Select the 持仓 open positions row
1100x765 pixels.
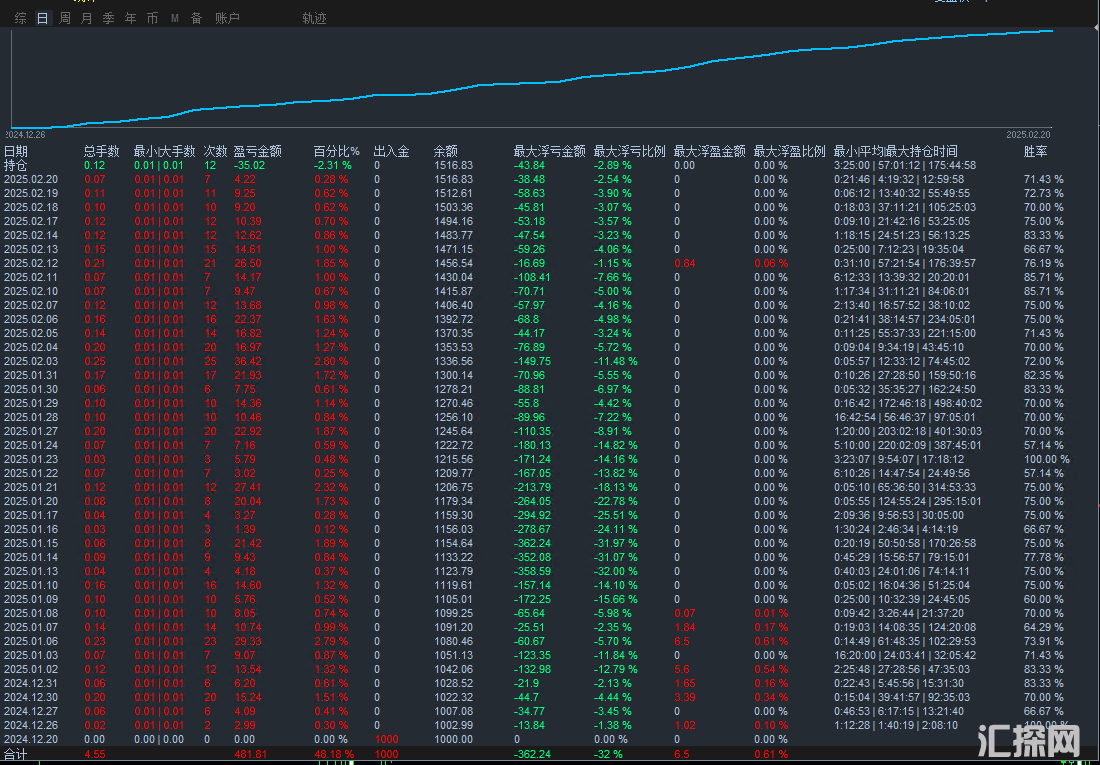point(16,165)
